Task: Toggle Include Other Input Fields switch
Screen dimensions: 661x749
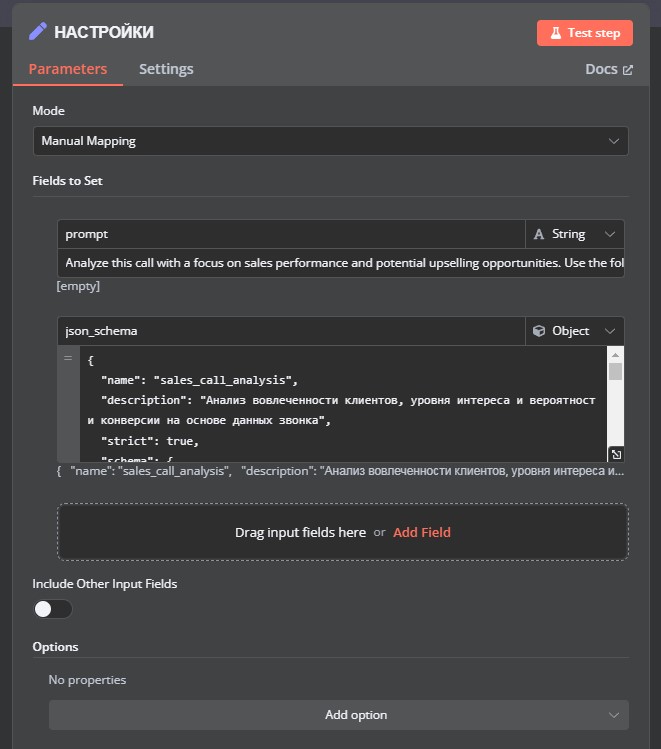Action: point(53,609)
